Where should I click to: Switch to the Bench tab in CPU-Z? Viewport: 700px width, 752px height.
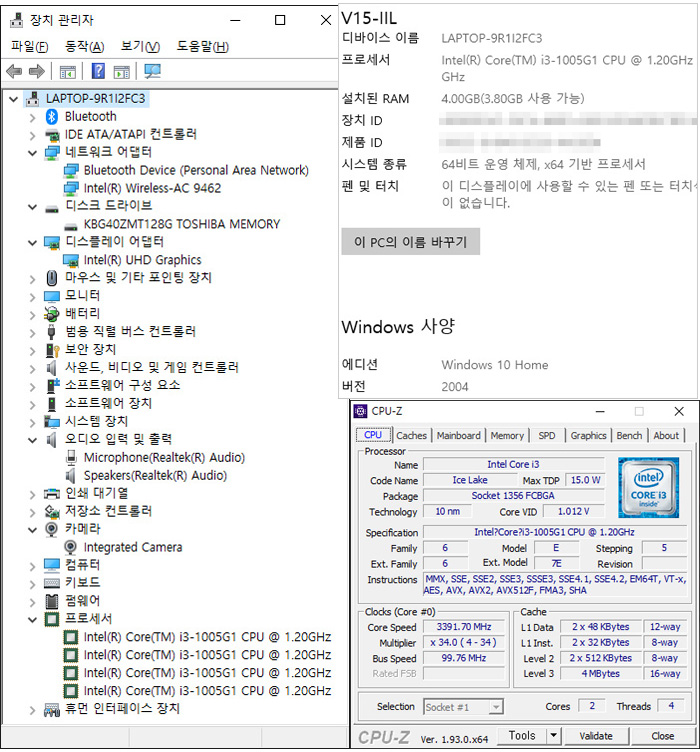[629, 435]
